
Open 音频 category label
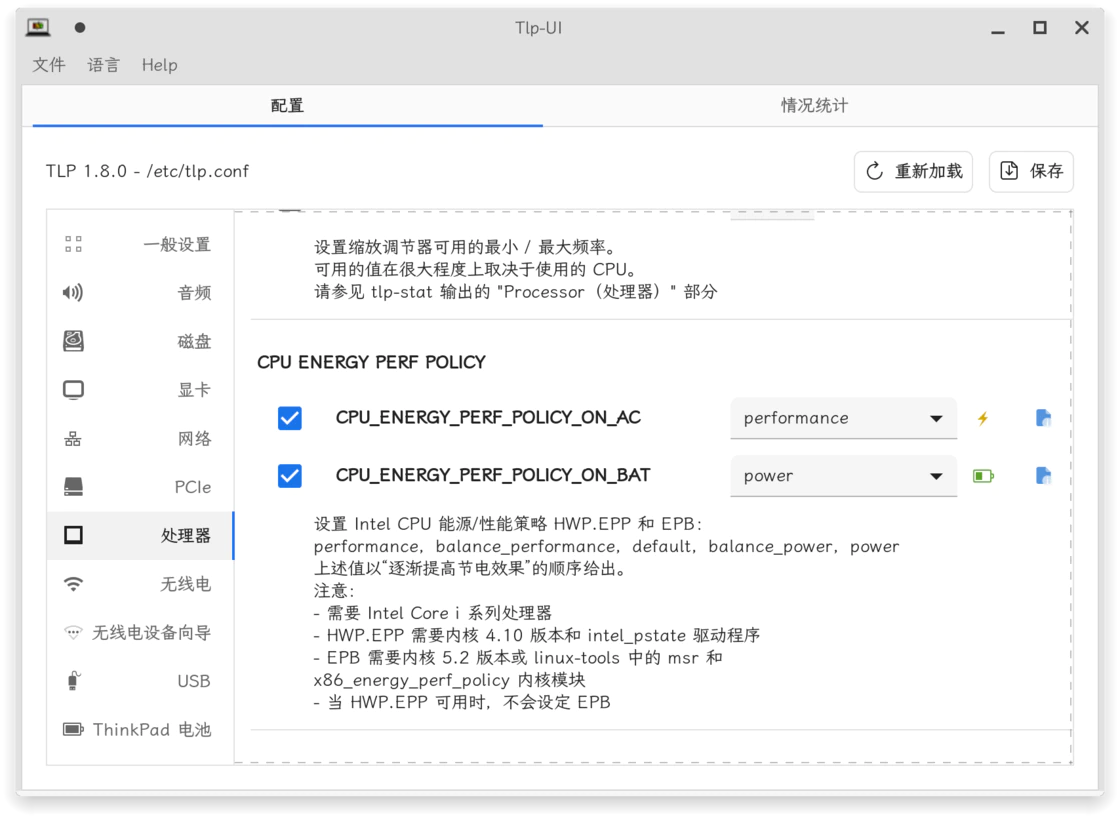click(194, 292)
